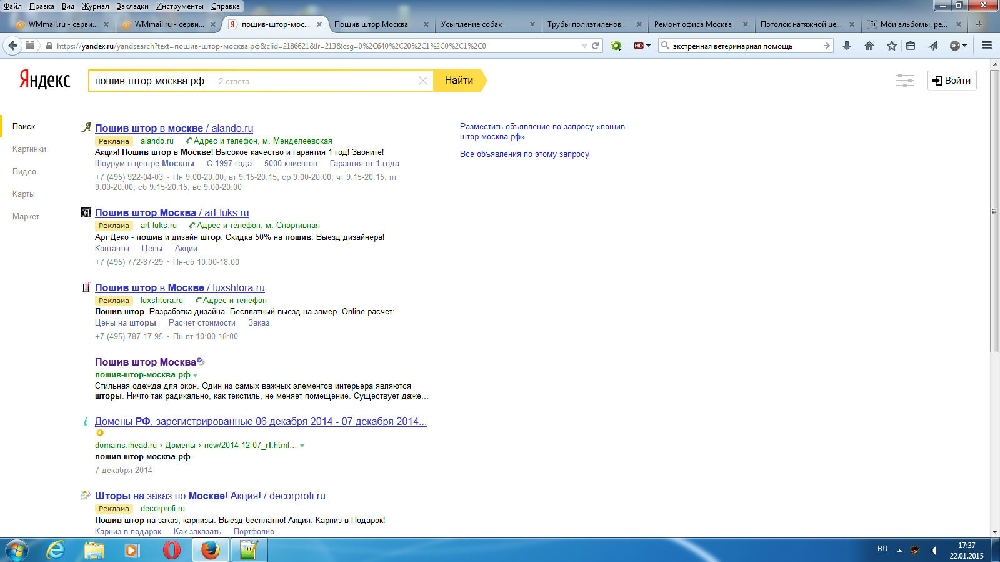Screen dimensions: 1000x562
Task: Open the Журнал menu
Action: (x=95, y=6)
